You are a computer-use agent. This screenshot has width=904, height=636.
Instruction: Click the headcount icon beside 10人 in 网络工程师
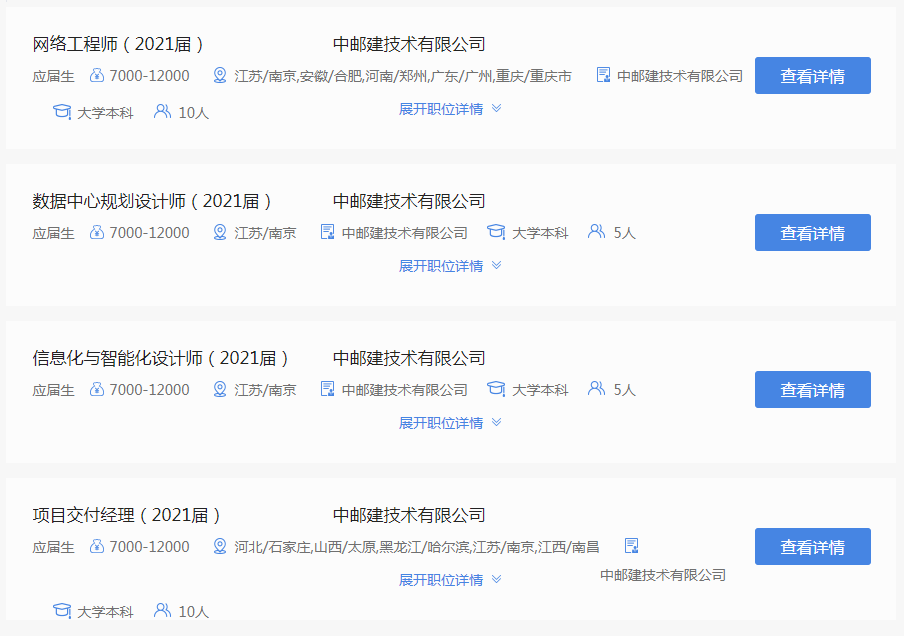[x=162, y=112]
